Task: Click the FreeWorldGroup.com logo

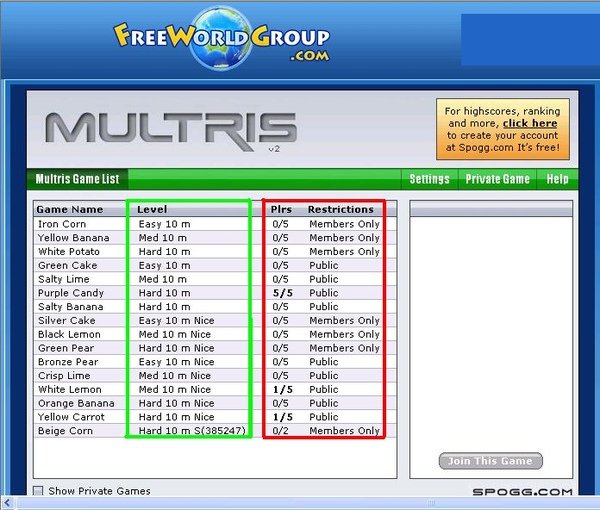Action: [x=222, y=39]
